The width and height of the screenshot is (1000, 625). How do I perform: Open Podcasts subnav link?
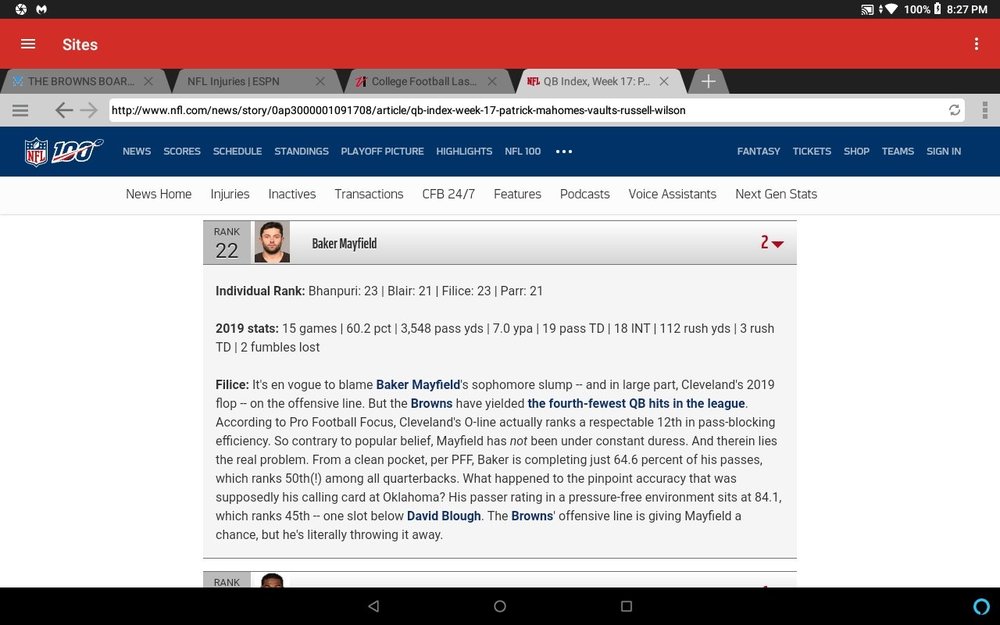[x=584, y=194]
